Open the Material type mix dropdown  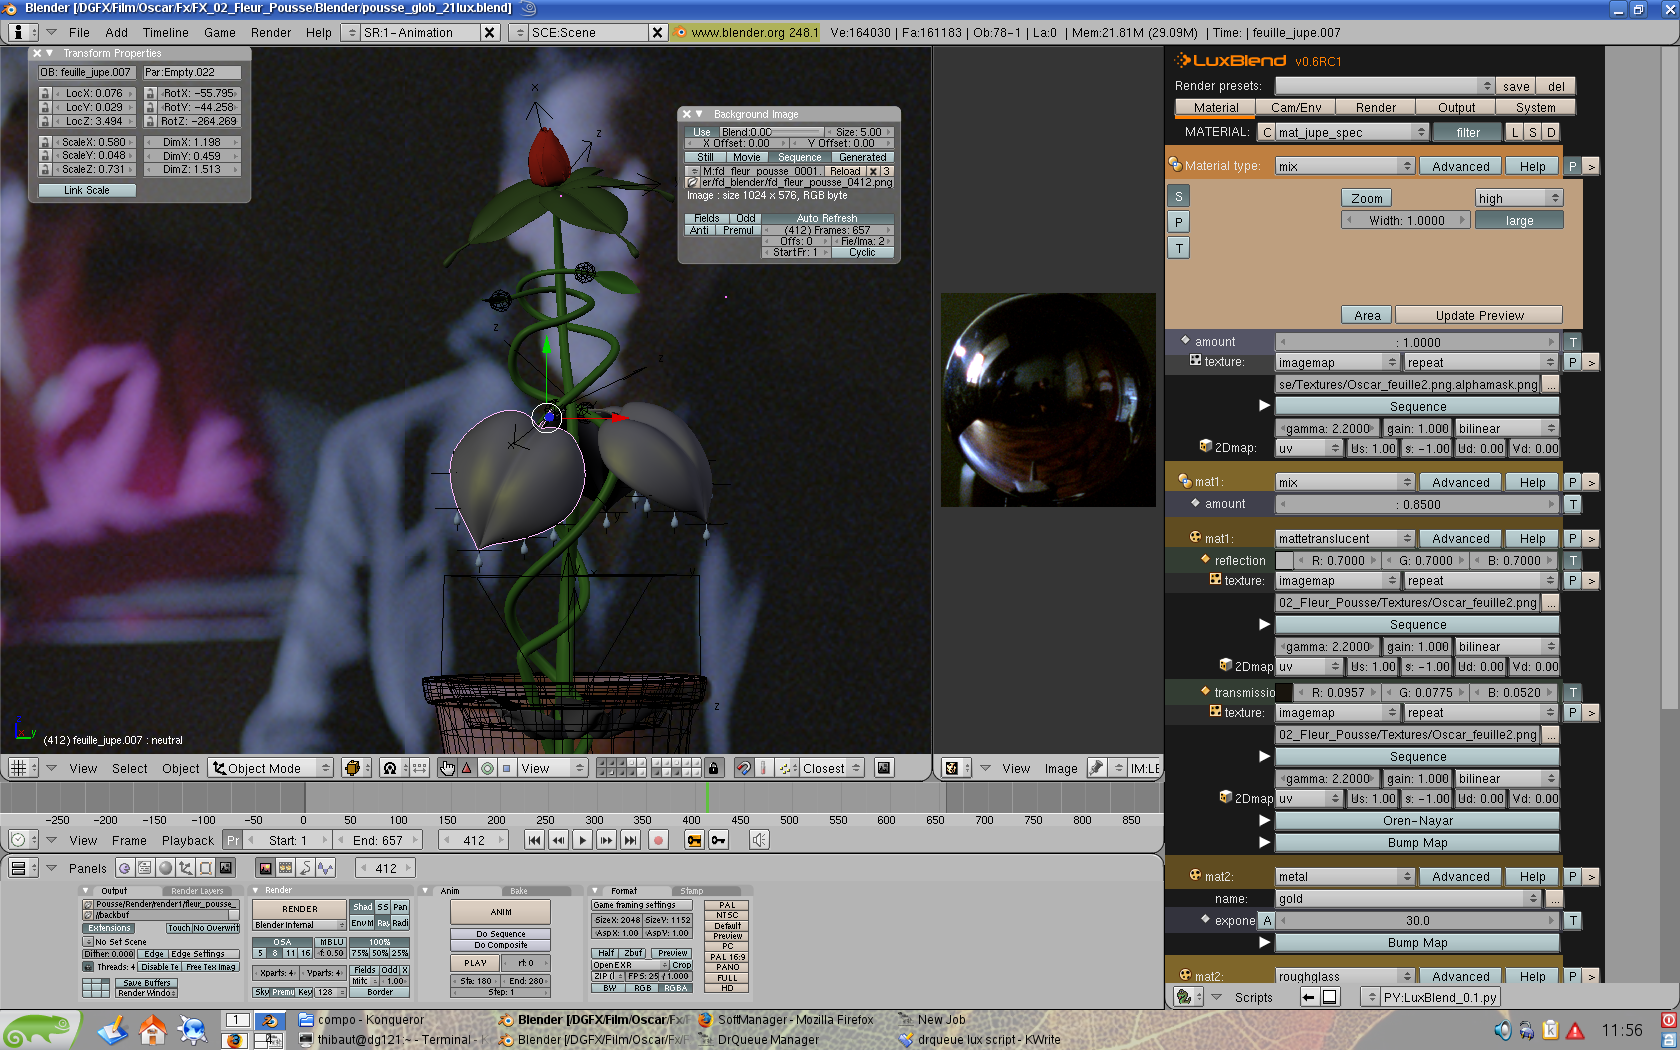[1344, 166]
